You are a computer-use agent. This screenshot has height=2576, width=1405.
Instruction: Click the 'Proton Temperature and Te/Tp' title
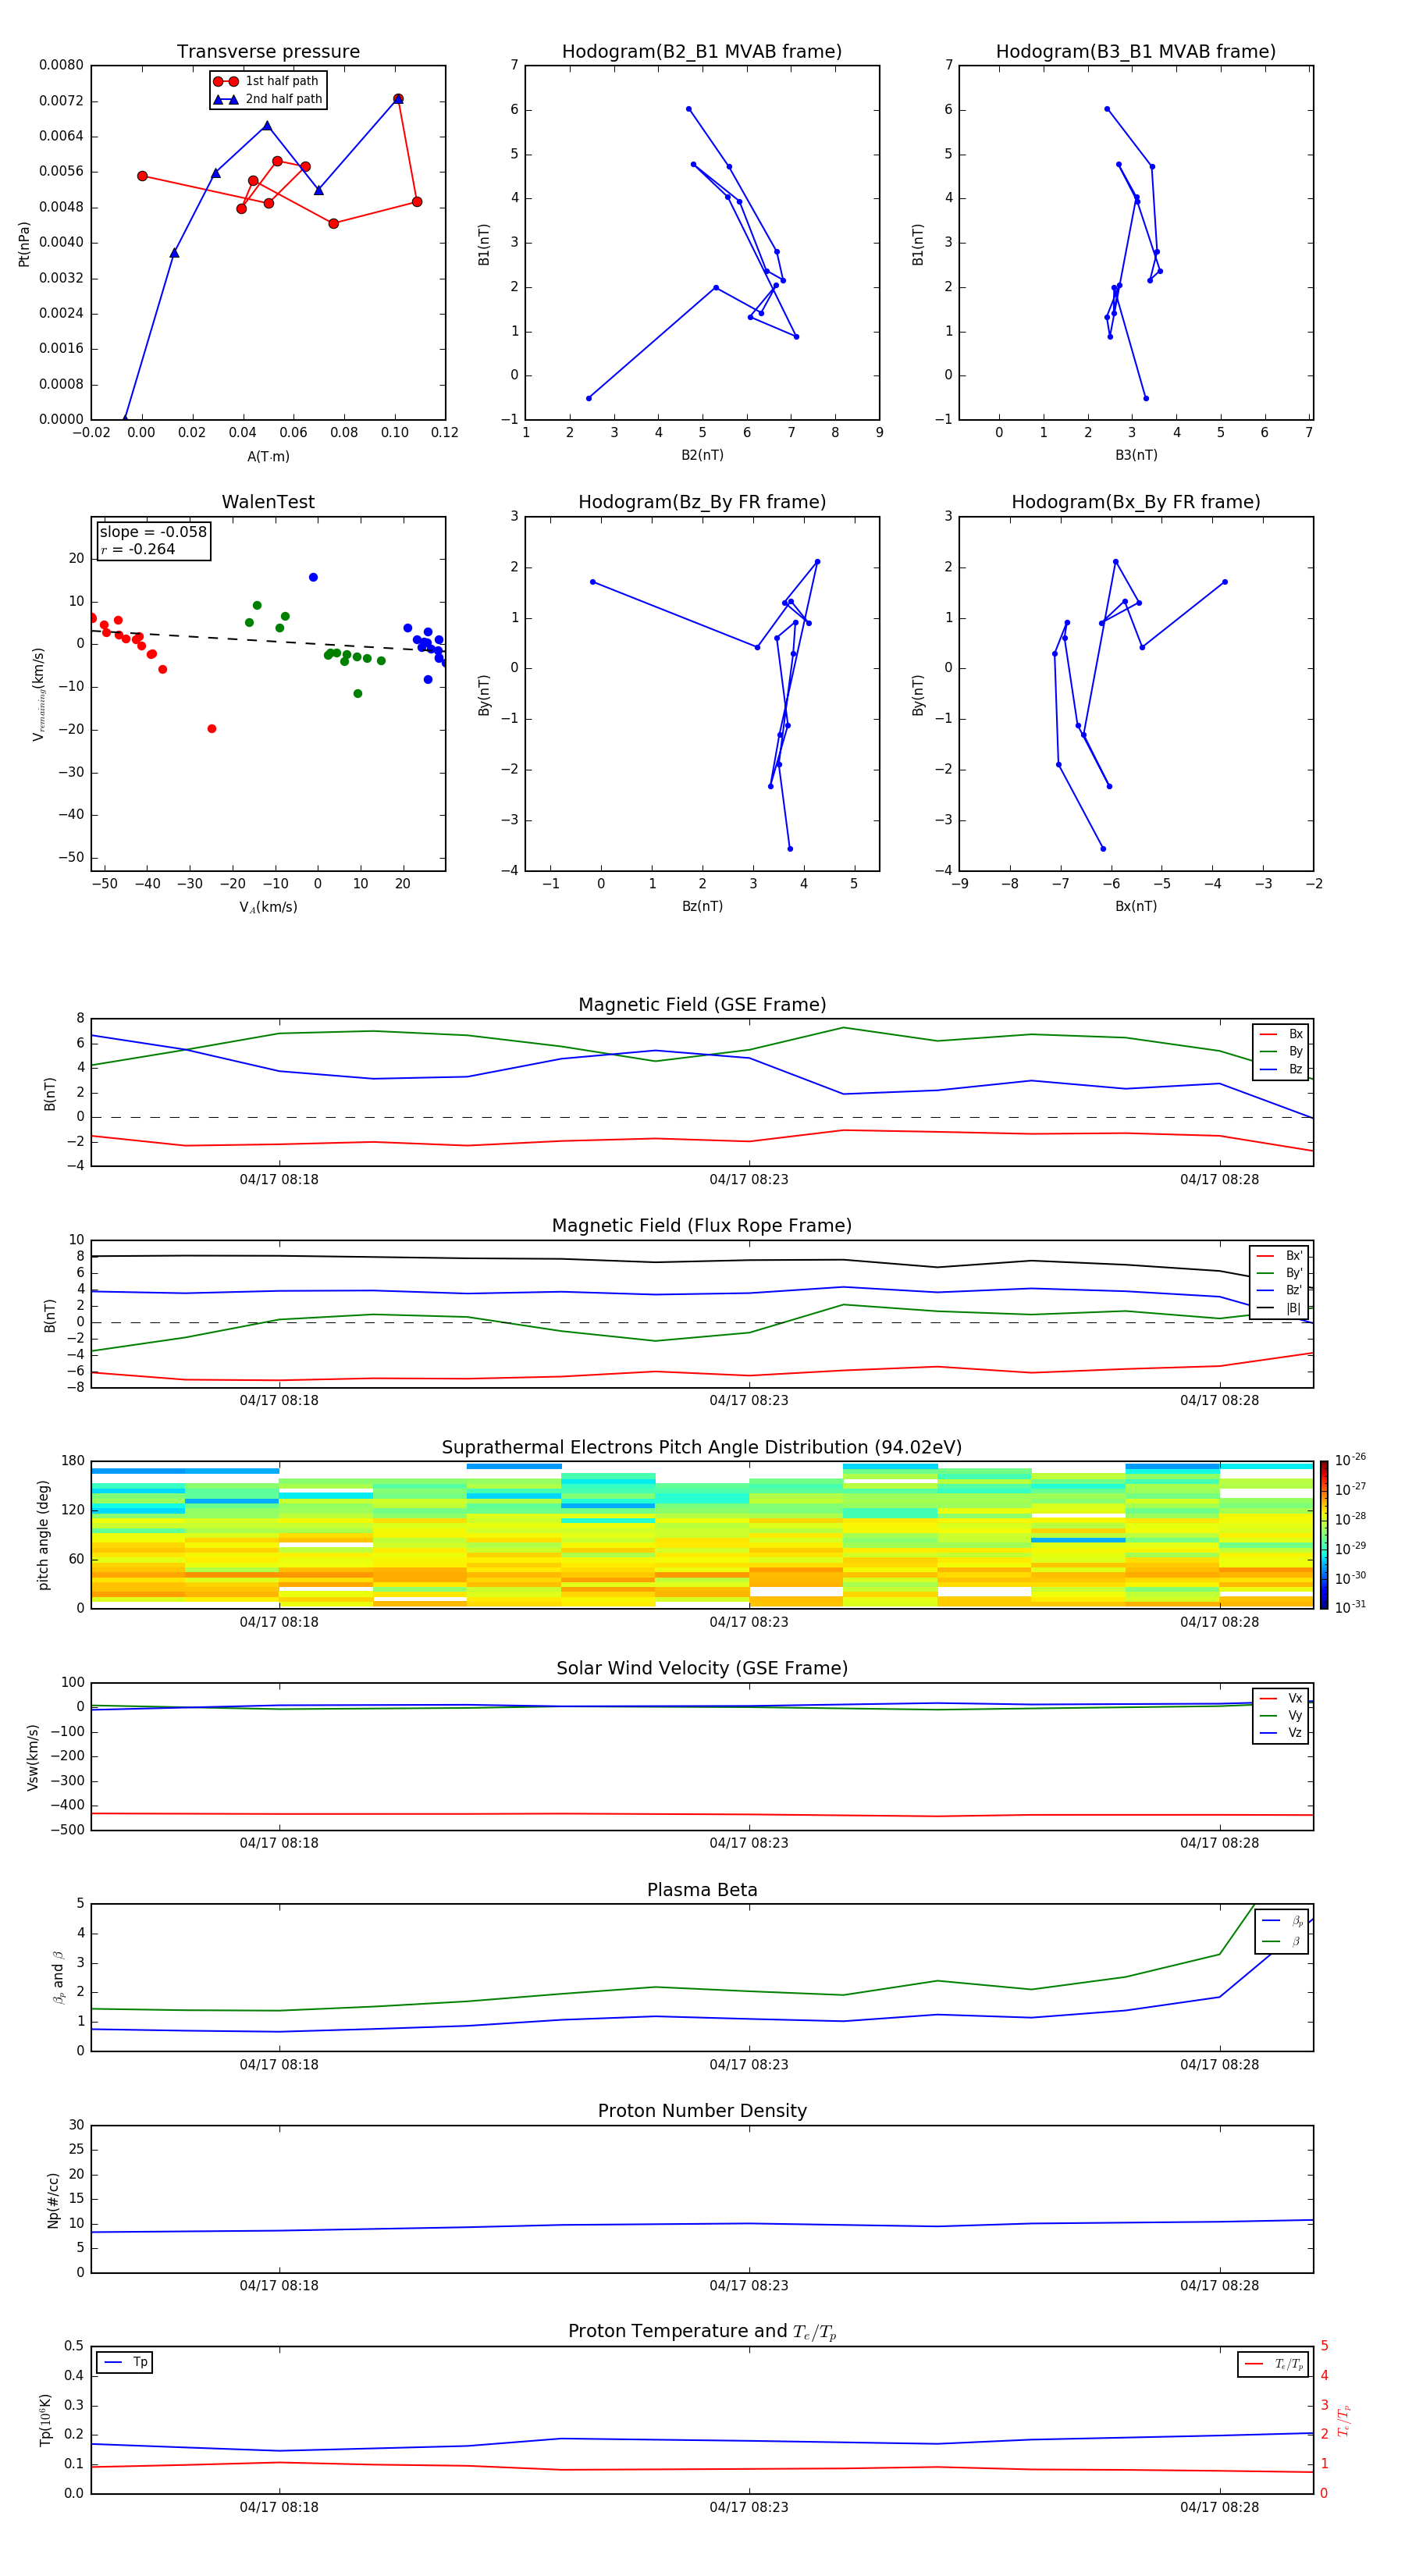702,2332
